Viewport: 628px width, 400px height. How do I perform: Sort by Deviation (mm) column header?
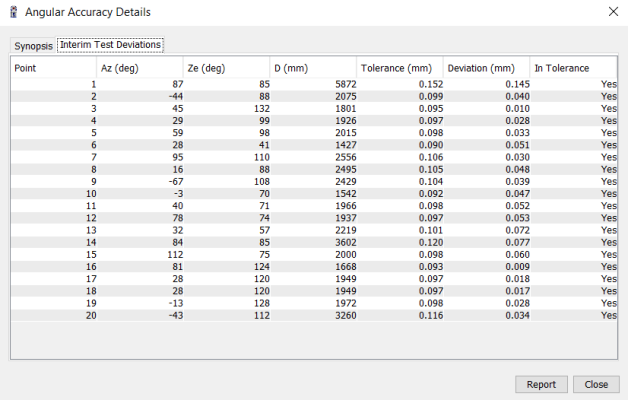(x=485, y=68)
